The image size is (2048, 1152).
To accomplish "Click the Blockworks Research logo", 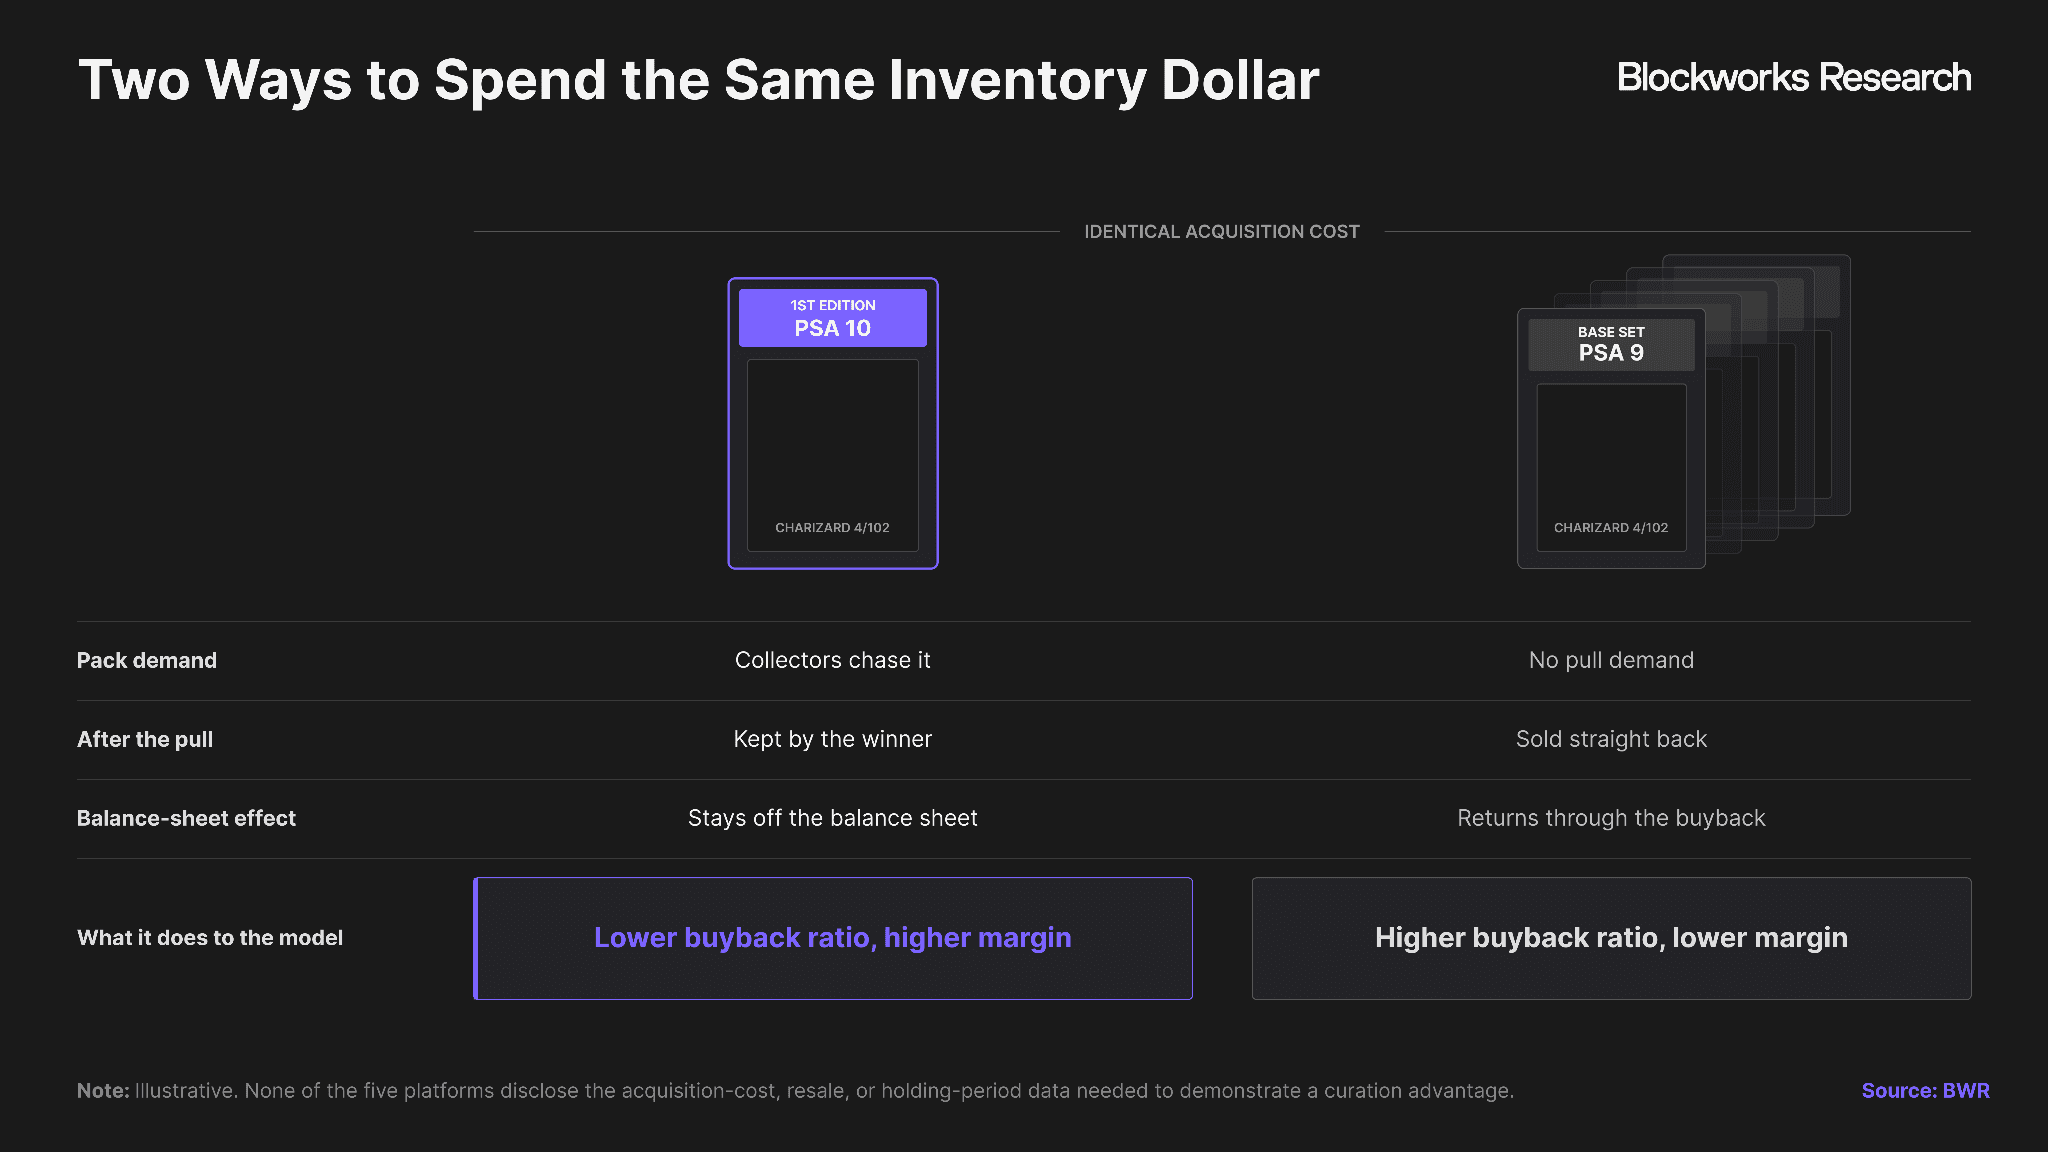I will [x=1794, y=77].
